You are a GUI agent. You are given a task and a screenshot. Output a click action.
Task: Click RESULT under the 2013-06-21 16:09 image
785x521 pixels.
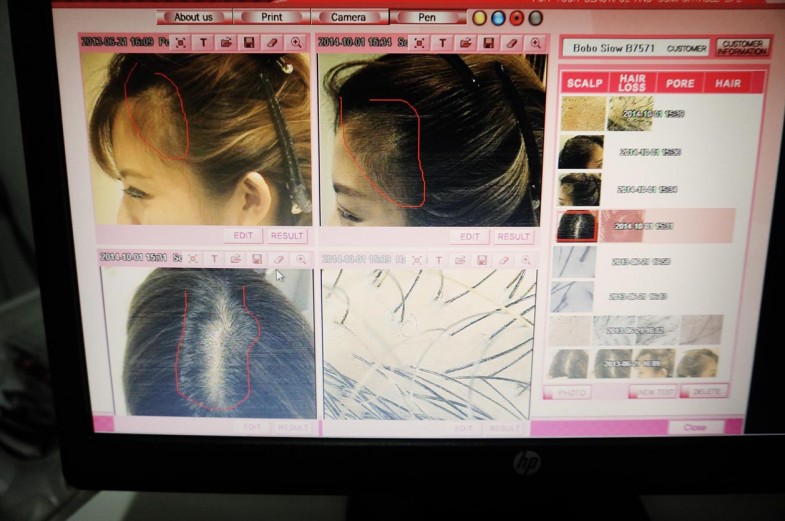287,235
